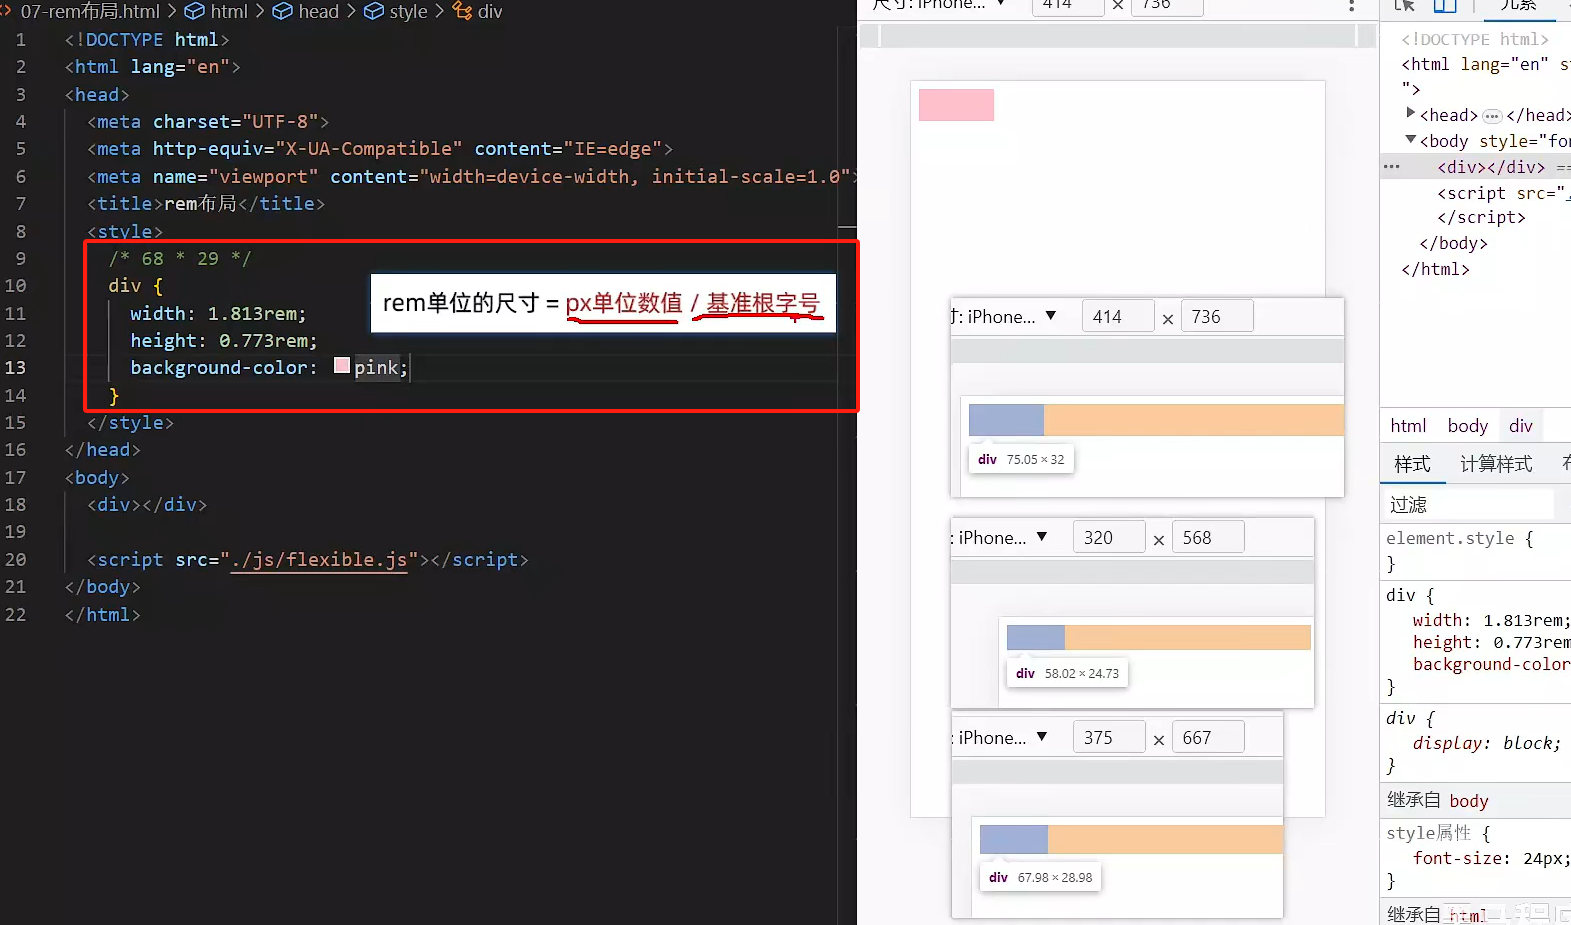Viewport: 1571px width, 925px height.
Task: Click the ellipsis badge inside <head> node
Action: coord(1492,116)
